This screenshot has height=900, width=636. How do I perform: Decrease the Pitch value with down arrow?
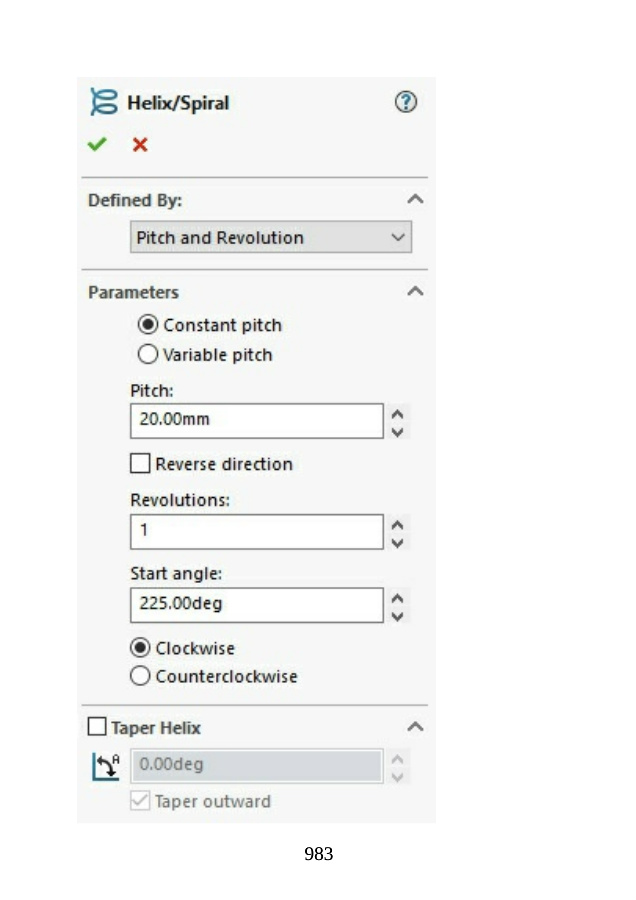(398, 431)
